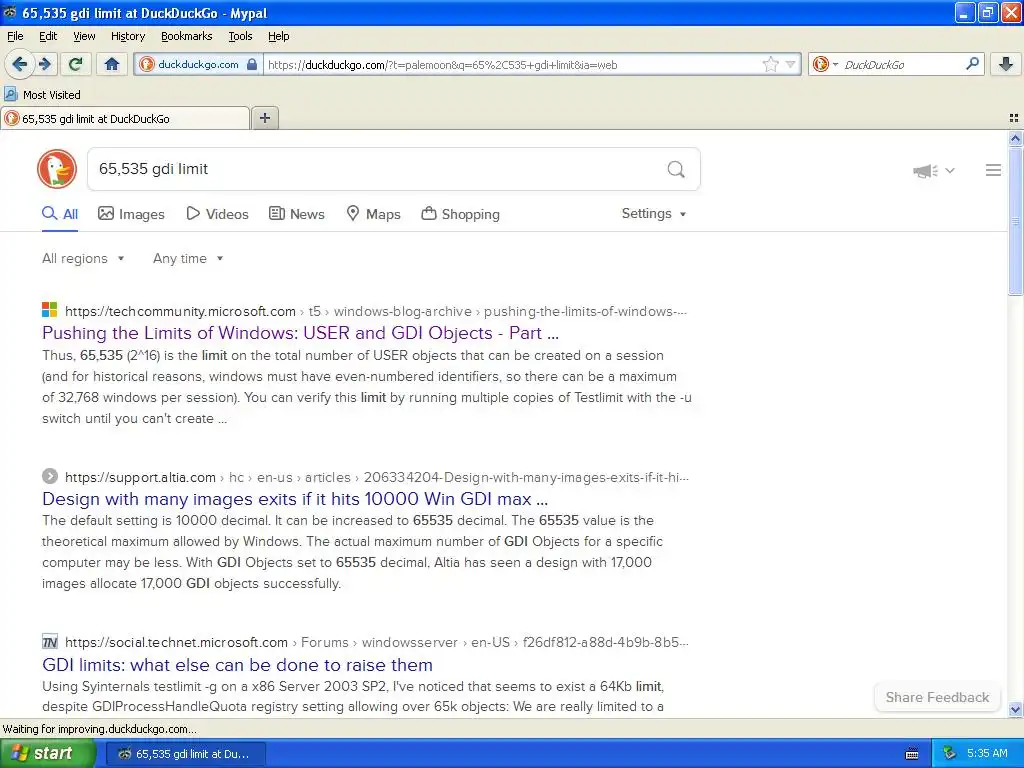Viewport: 1024px width, 768px height.
Task: Select the All results tab
Action: (x=60, y=214)
